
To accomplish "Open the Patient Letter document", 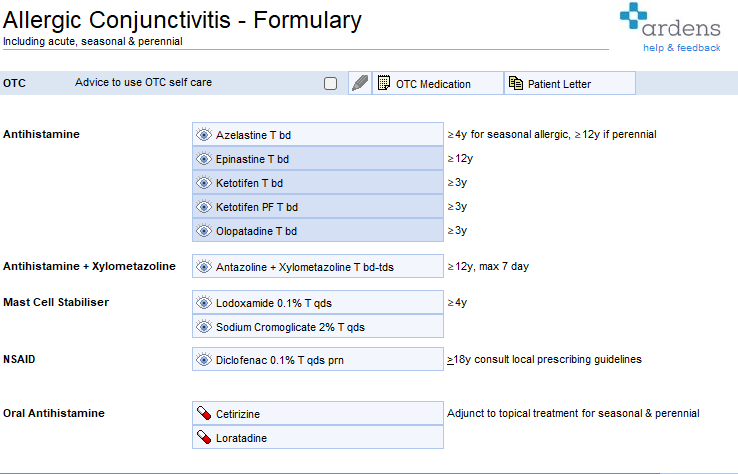I will (x=569, y=84).
